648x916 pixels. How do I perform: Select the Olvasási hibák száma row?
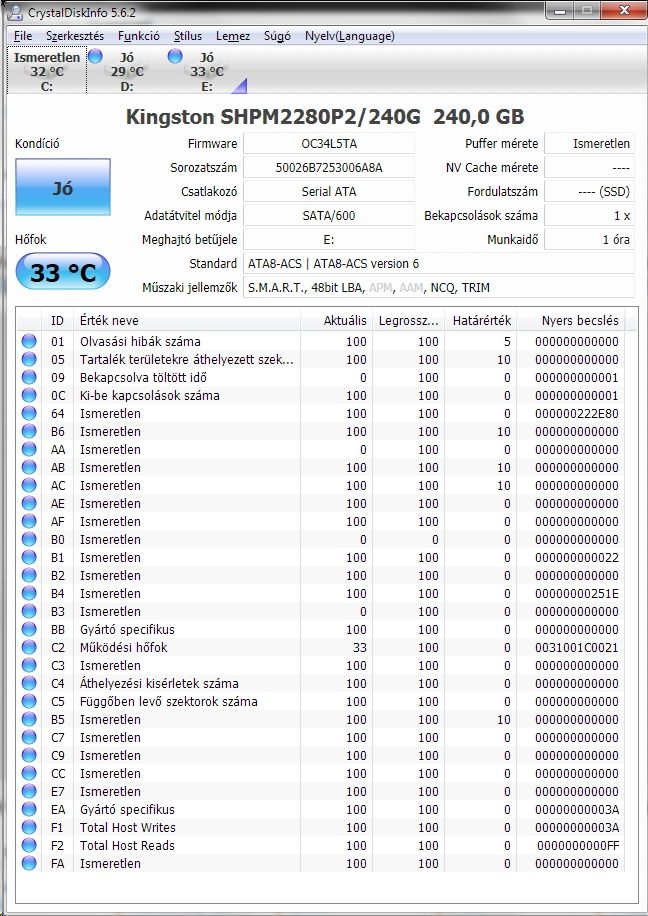pos(320,341)
